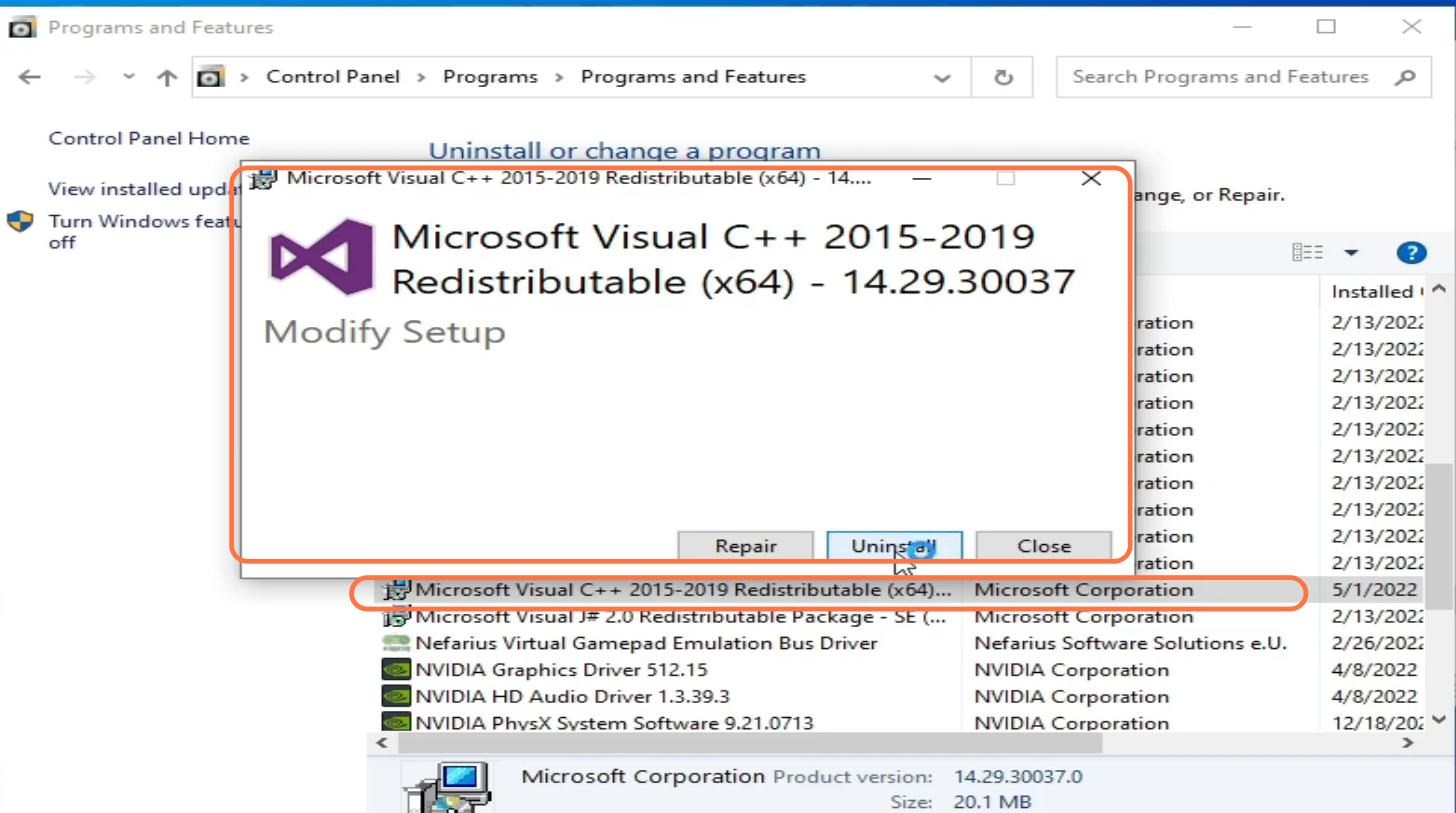Click the product version 14.29.30037.0 value
This screenshot has height=813, width=1456.
coord(1017,777)
